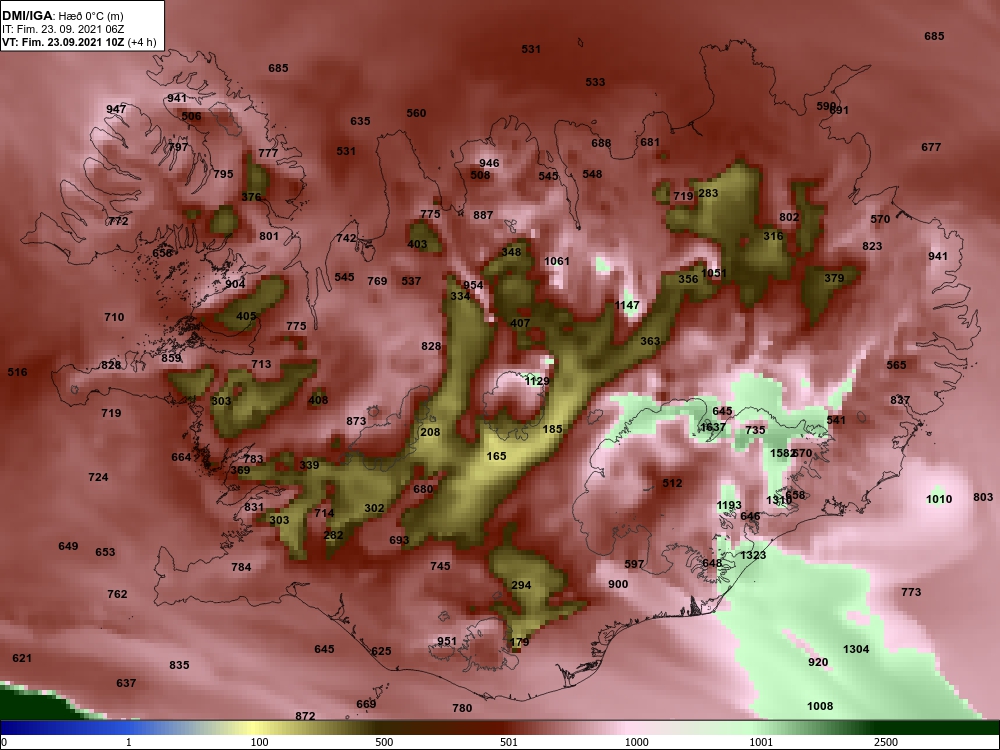Click the map value '837'
The width and height of the screenshot is (1000, 750).
click(x=901, y=400)
